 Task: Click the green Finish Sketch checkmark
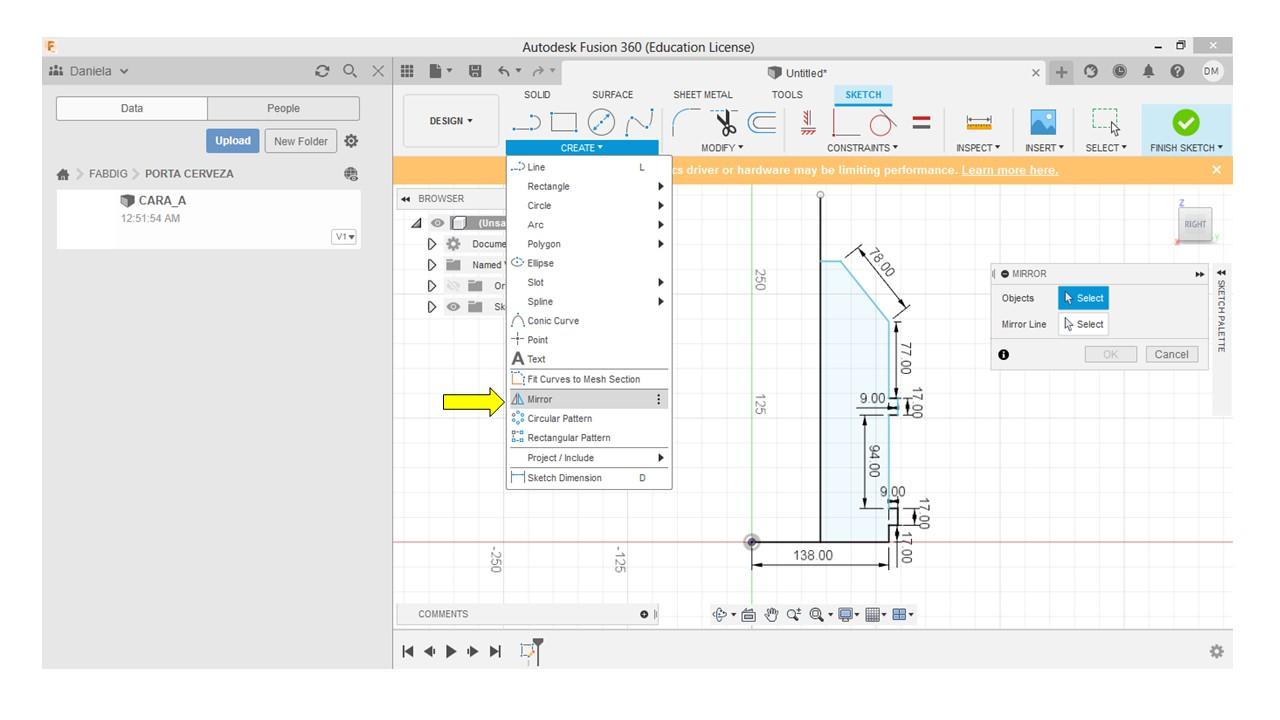coord(1185,122)
